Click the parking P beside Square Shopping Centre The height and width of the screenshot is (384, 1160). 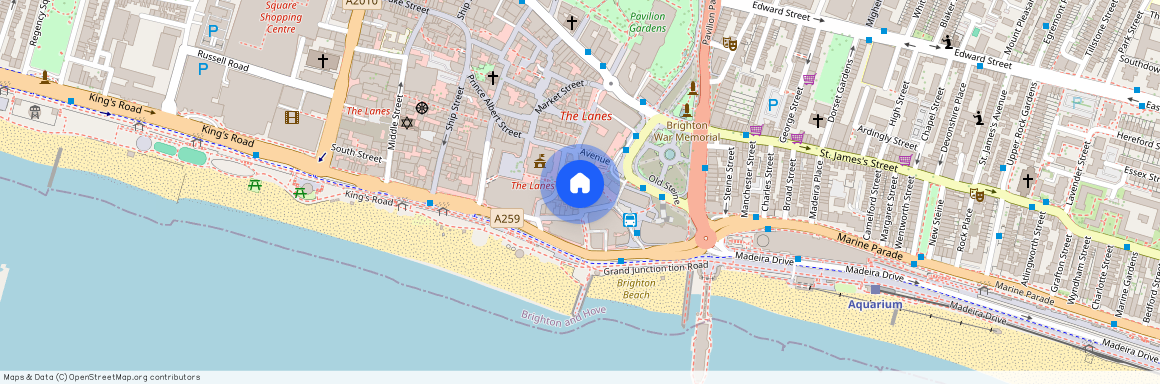[213, 31]
